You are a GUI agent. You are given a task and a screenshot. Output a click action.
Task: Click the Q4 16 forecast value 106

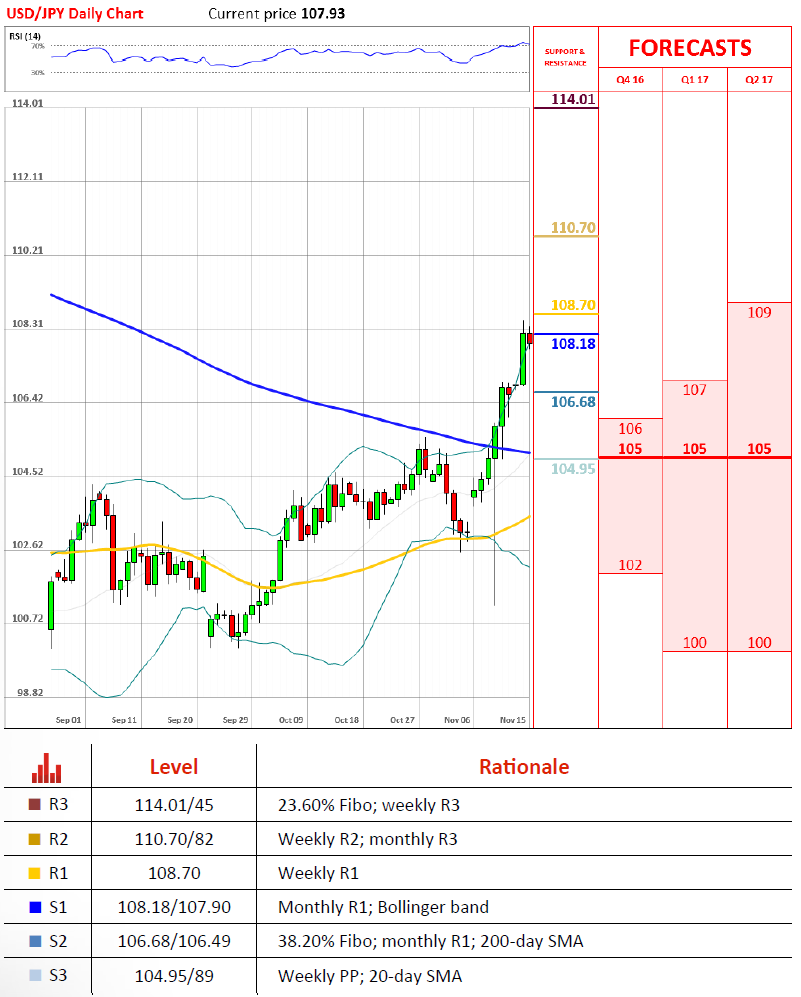coord(630,429)
